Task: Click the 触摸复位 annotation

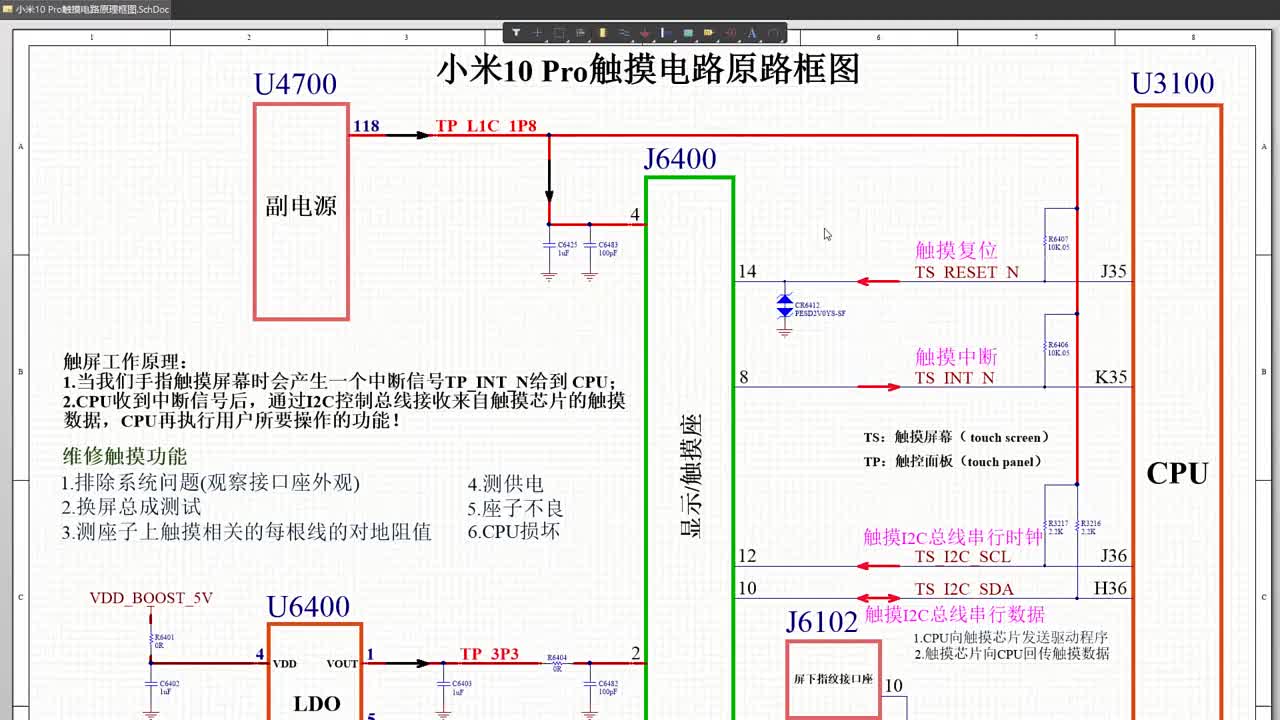Action: (x=956, y=250)
